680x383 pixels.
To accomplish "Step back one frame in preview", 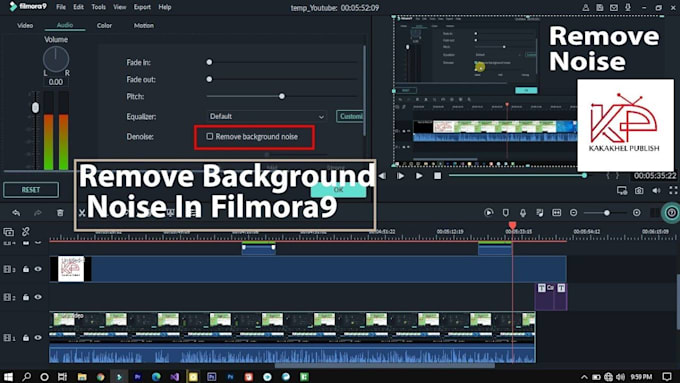I will 382,176.
